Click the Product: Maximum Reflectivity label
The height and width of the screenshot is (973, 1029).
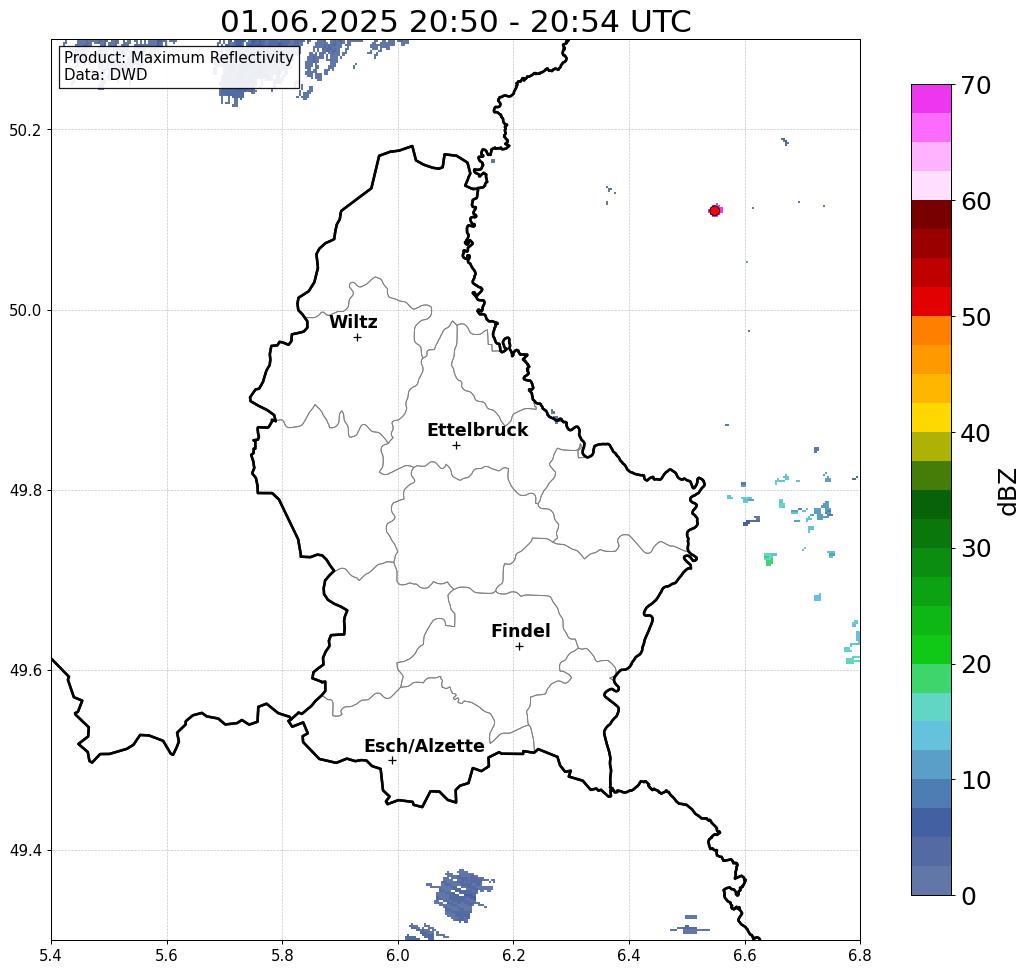pos(178,58)
